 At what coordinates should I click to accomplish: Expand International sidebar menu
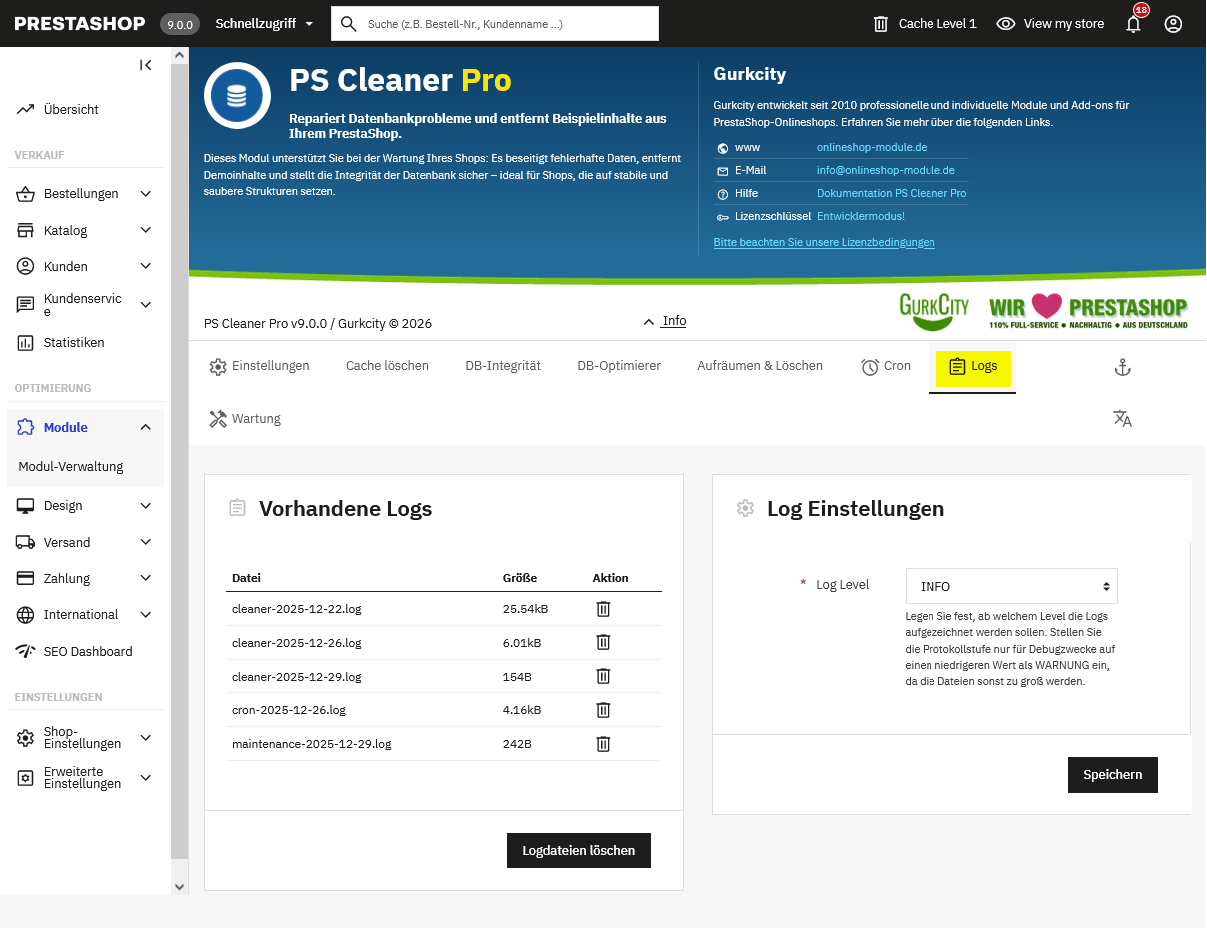coord(145,615)
